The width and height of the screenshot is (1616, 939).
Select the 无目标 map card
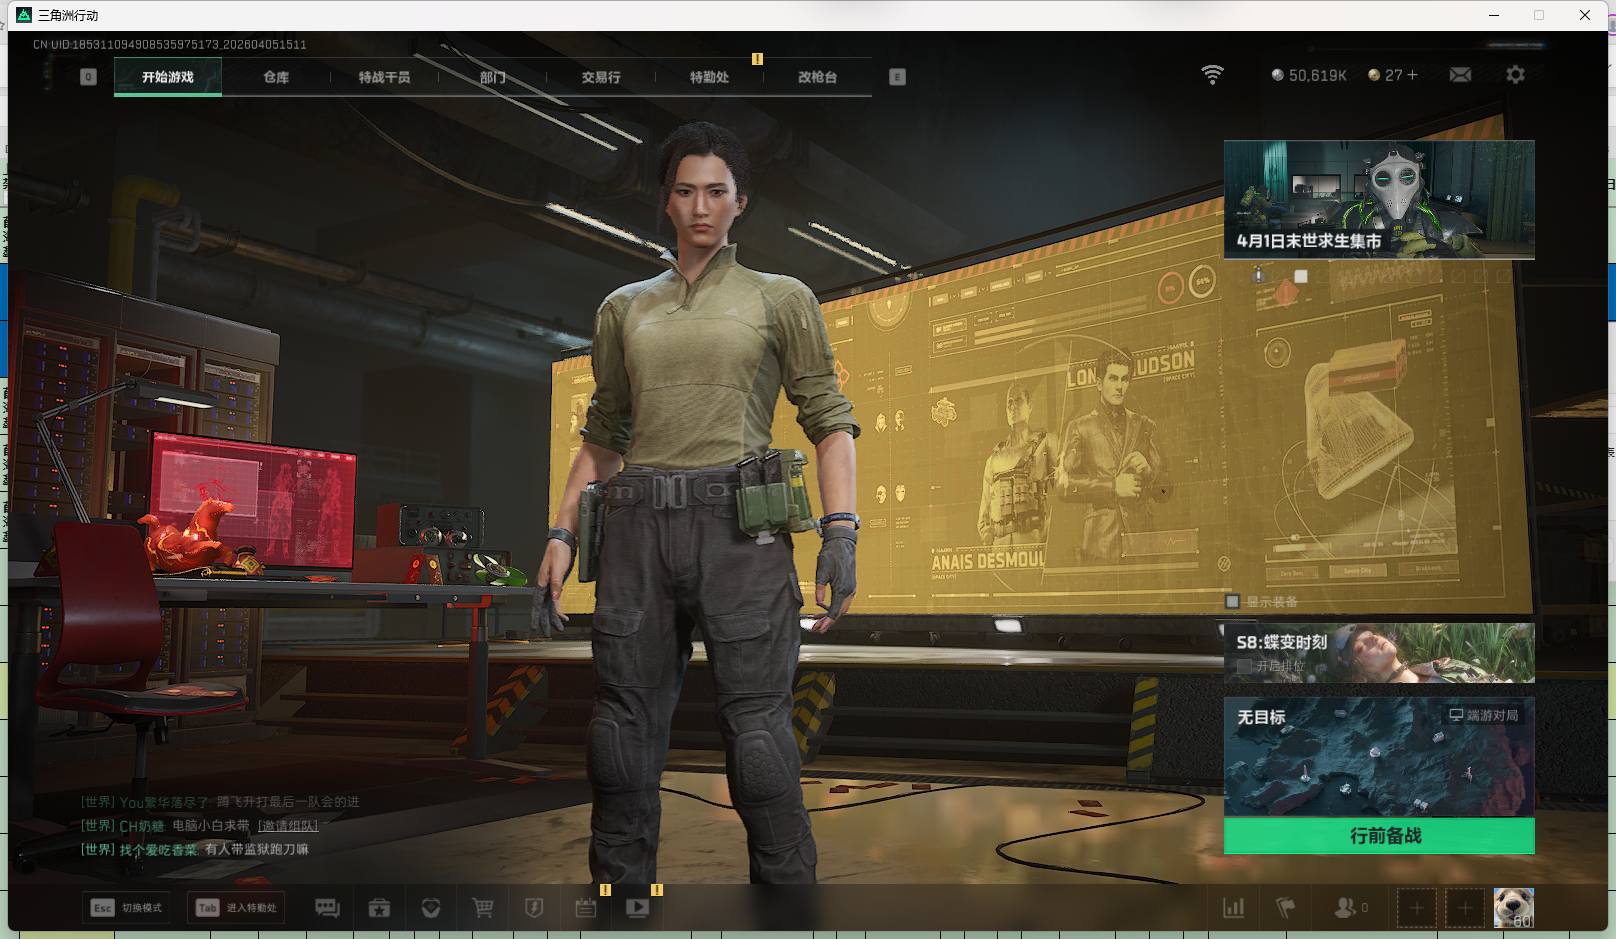[1379, 757]
